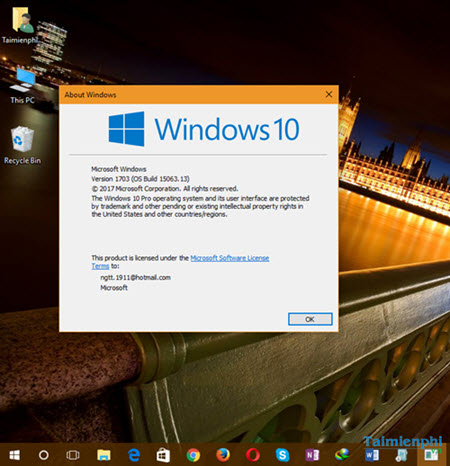Open Cortana search circle
Screen dimensions: 450x466
pos(44,455)
